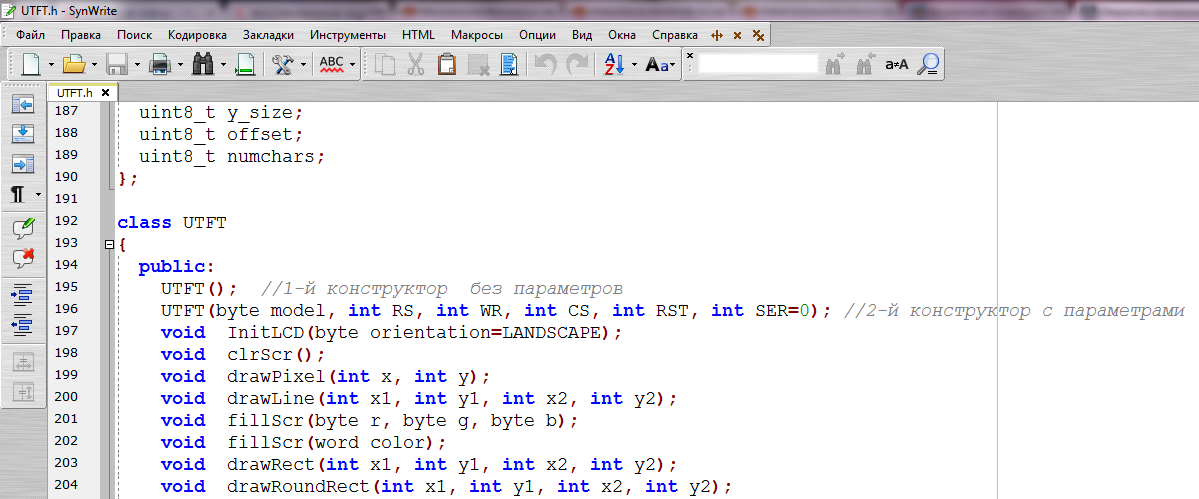Image resolution: width=1199 pixels, height=499 pixels.
Task: Click the ABC spell check icon
Action: (331, 65)
